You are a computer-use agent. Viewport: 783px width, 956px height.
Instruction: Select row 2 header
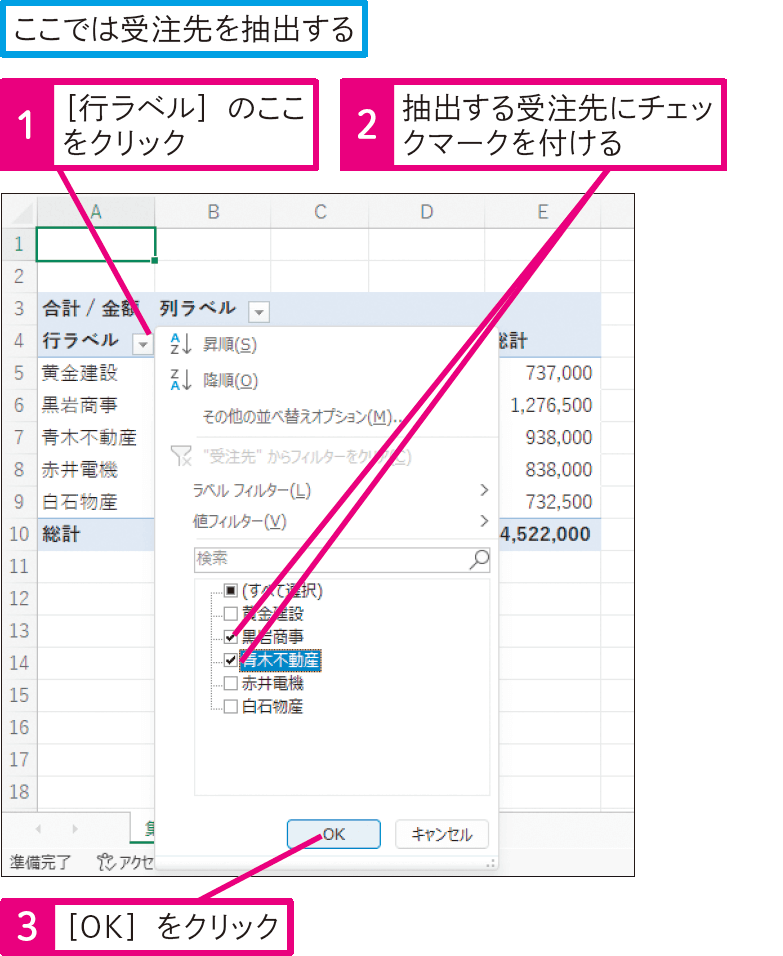coord(20,276)
